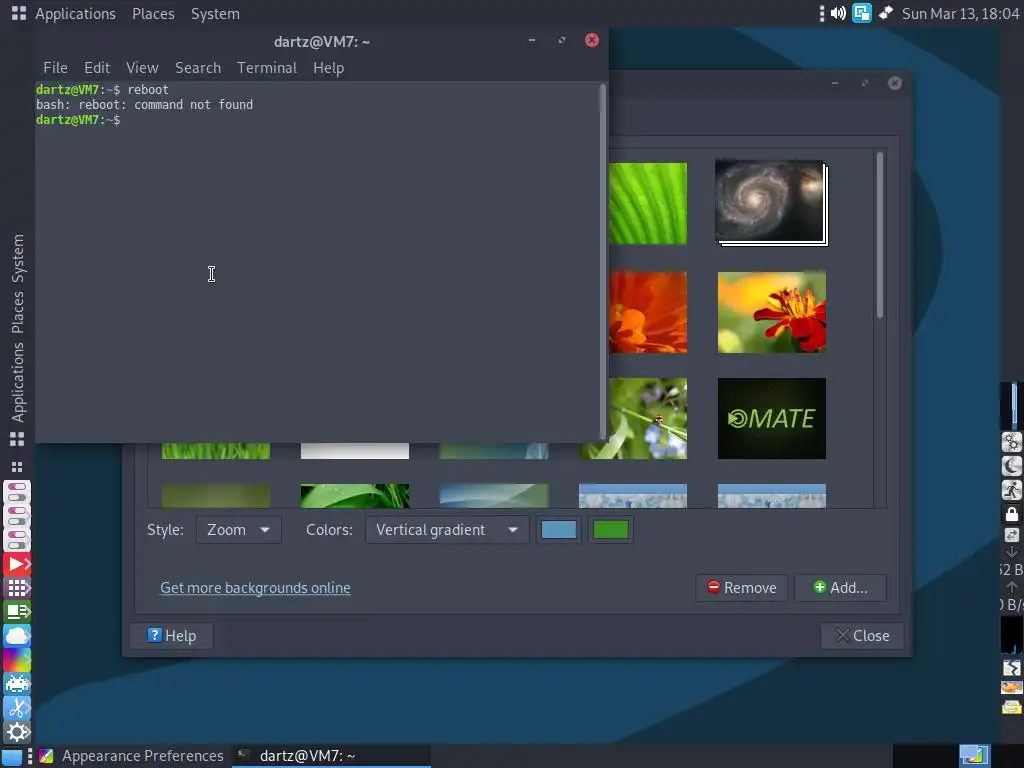Click the two-arrows swap icon in right panel
Screen dimensions: 1024x768
click(x=1011, y=535)
